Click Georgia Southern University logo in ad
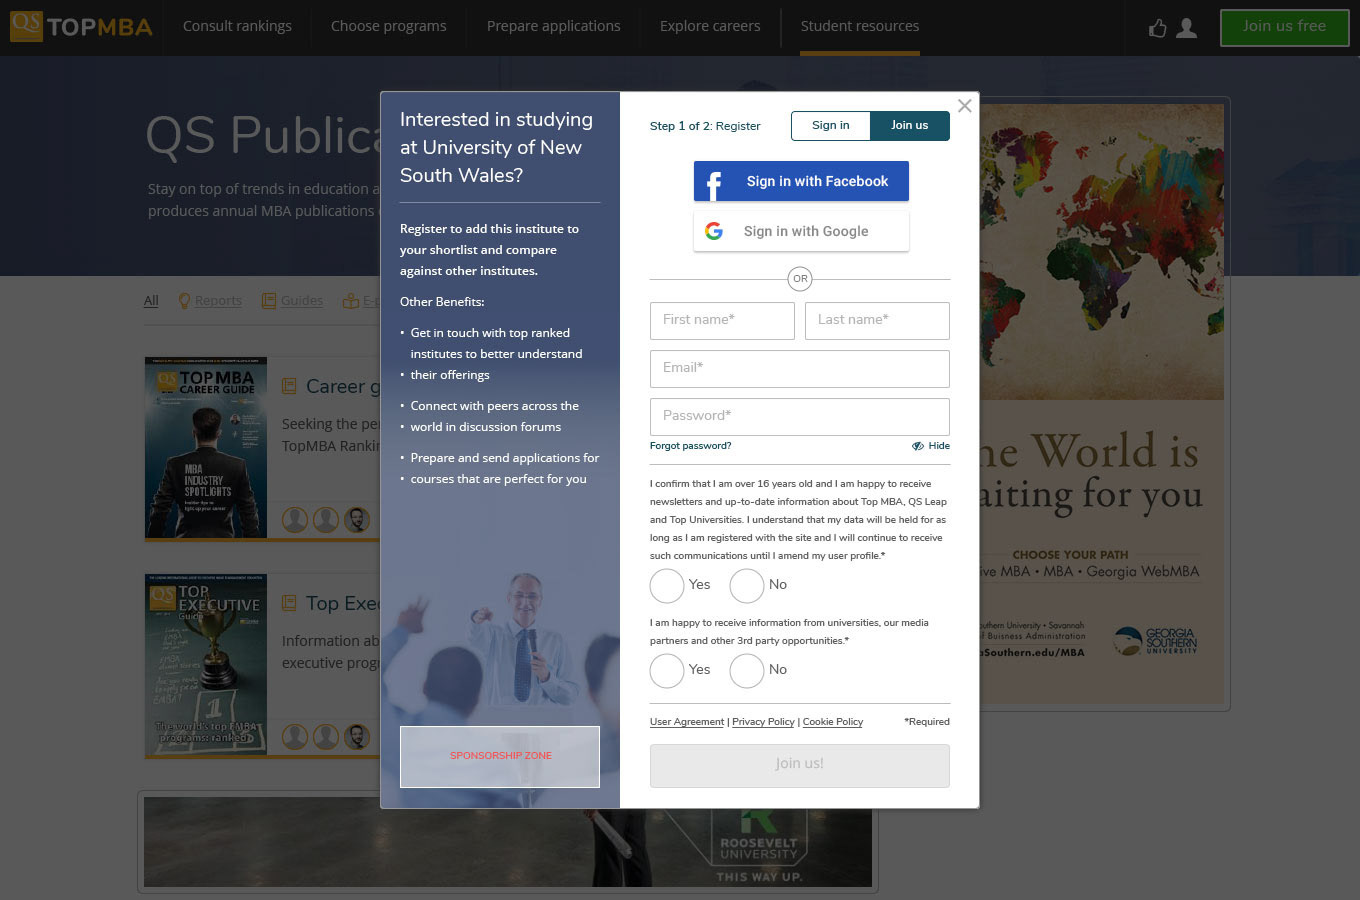 pyautogui.click(x=1156, y=640)
